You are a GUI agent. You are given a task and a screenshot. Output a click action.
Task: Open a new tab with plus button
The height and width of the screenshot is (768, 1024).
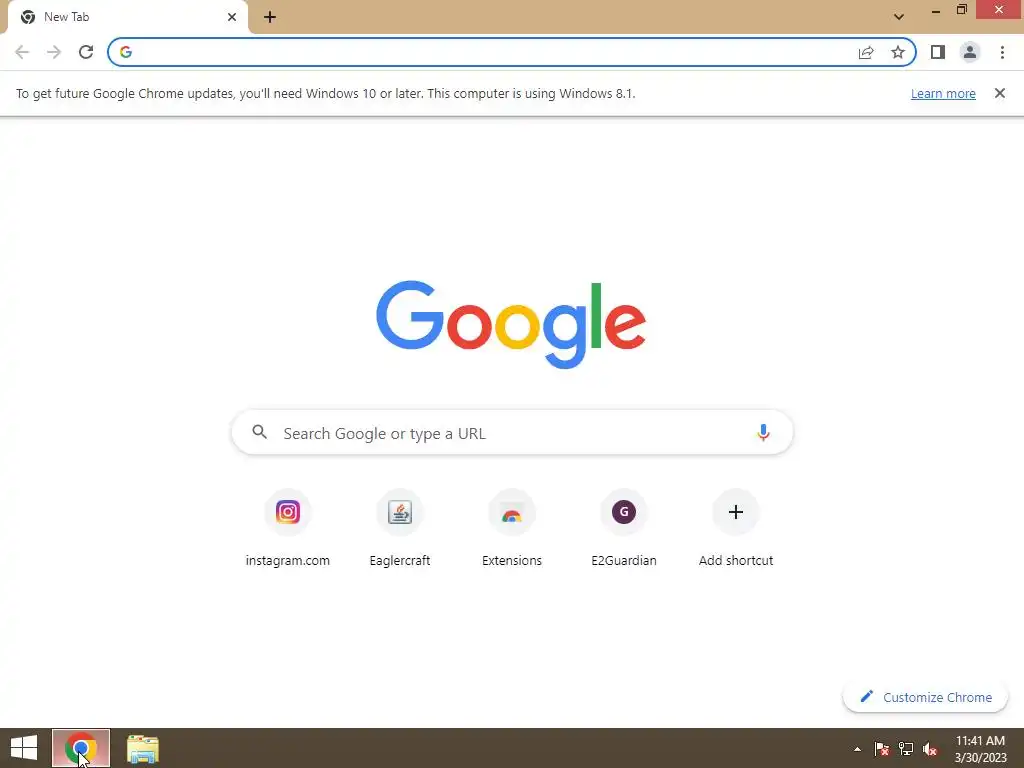(270, 17)
